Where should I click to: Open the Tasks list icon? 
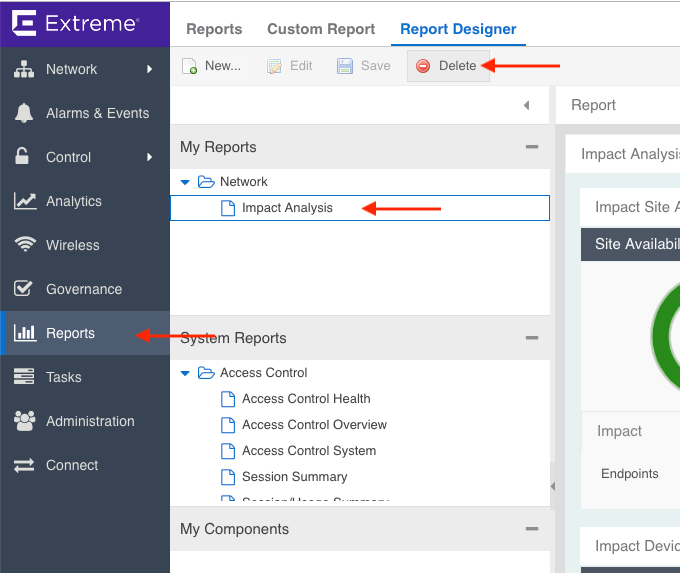[x=24, y=377]
